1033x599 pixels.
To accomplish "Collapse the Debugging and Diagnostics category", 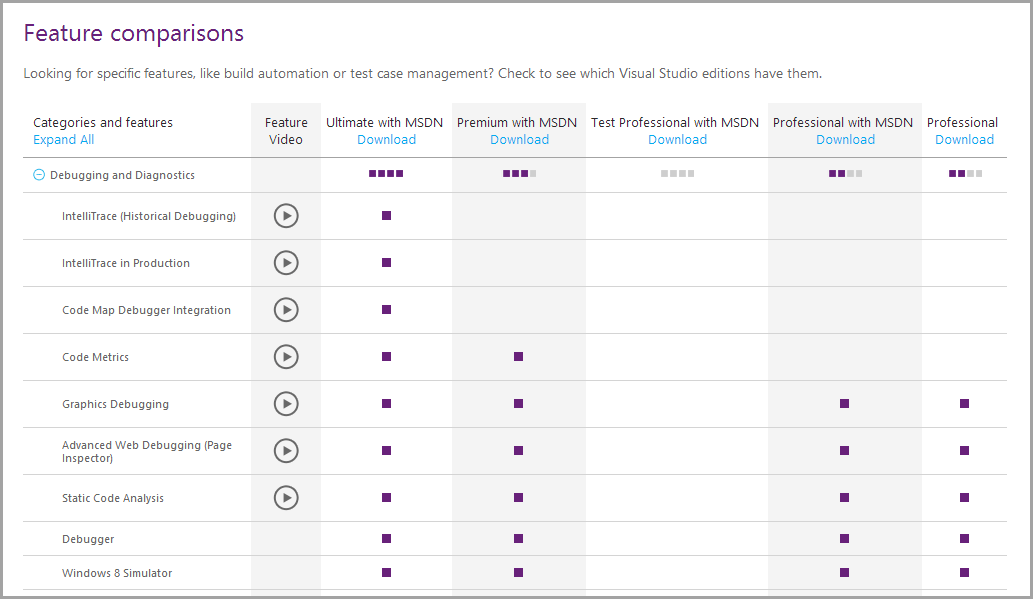I will (39, 175).
